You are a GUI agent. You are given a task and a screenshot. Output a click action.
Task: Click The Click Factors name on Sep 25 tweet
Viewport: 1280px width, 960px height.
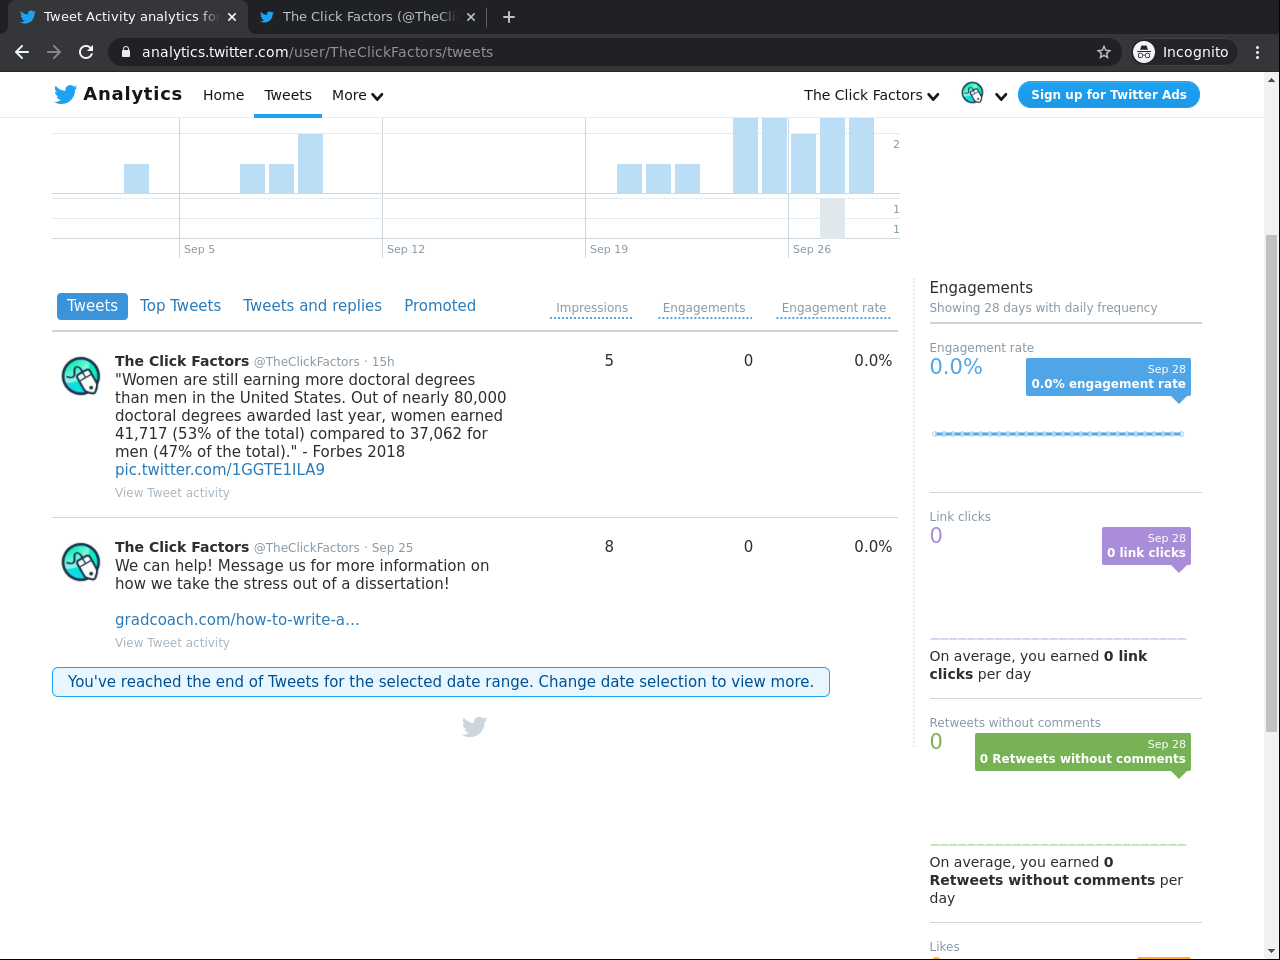pos(182,547)
